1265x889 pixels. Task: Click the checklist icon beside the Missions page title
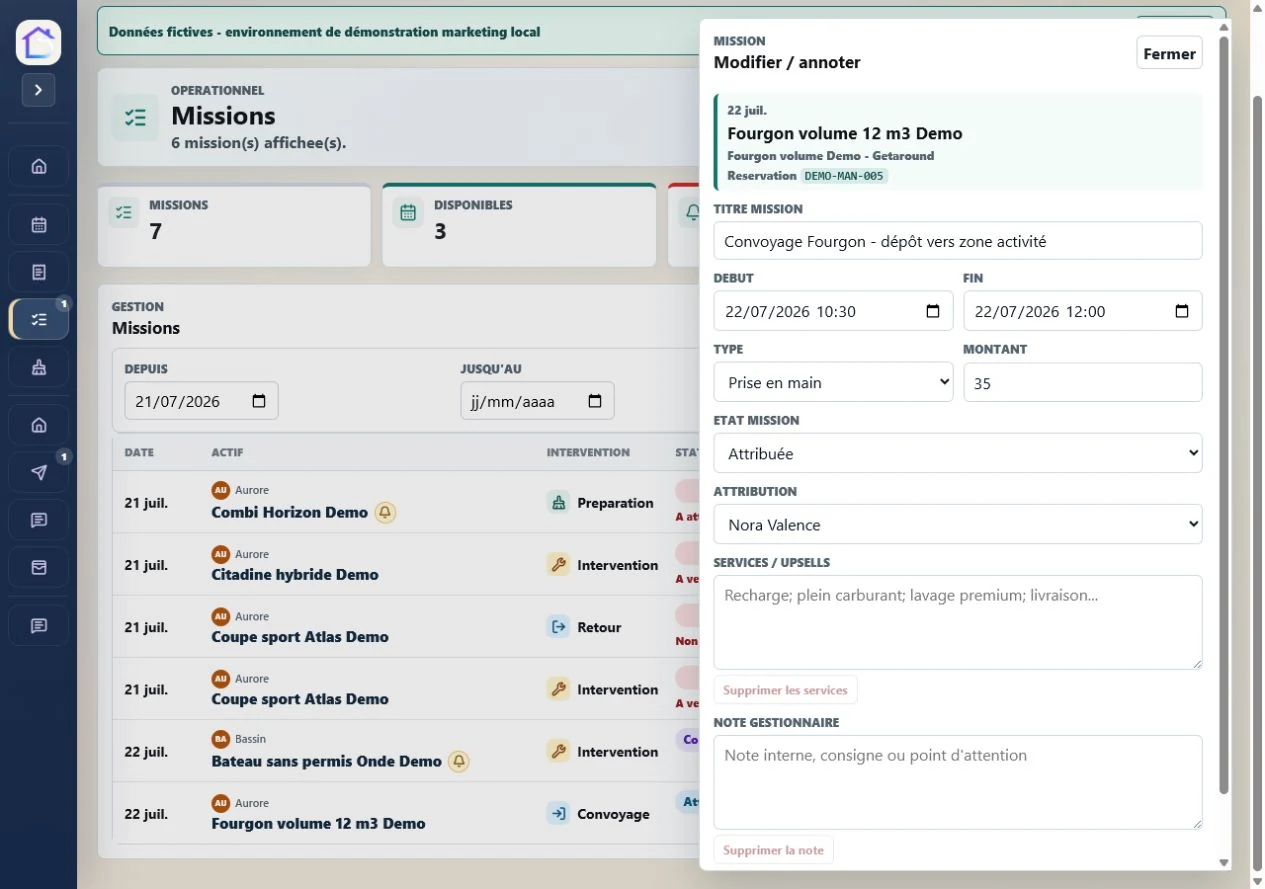135,117
